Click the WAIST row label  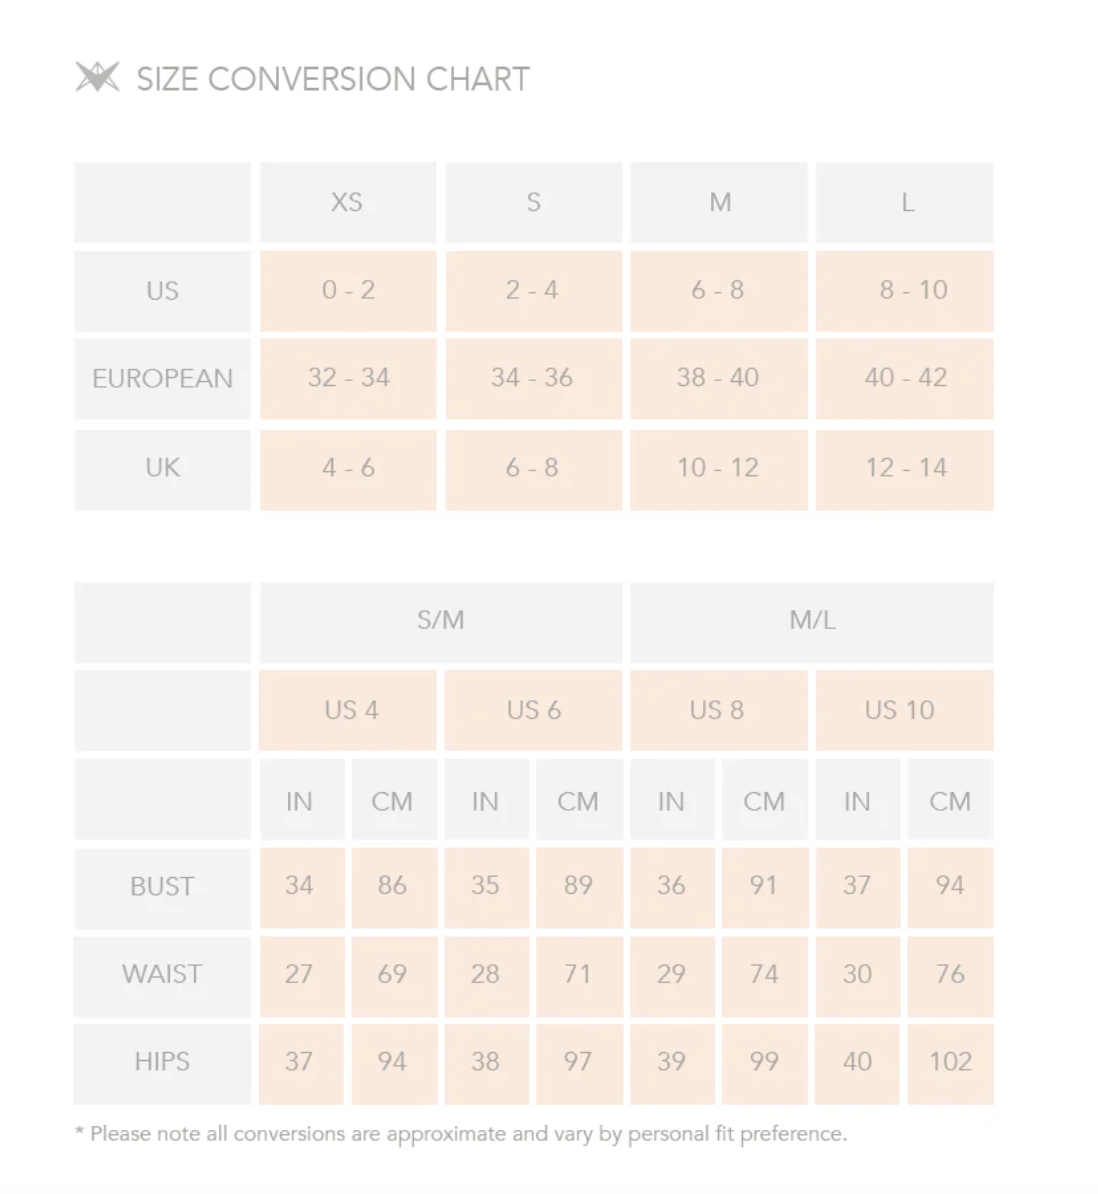(x=162, y=974)
